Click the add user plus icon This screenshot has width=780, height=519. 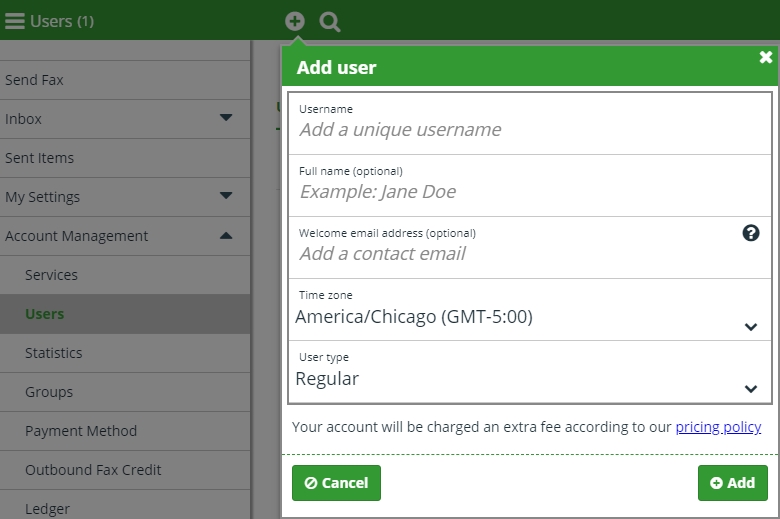[x=295, y=21]
